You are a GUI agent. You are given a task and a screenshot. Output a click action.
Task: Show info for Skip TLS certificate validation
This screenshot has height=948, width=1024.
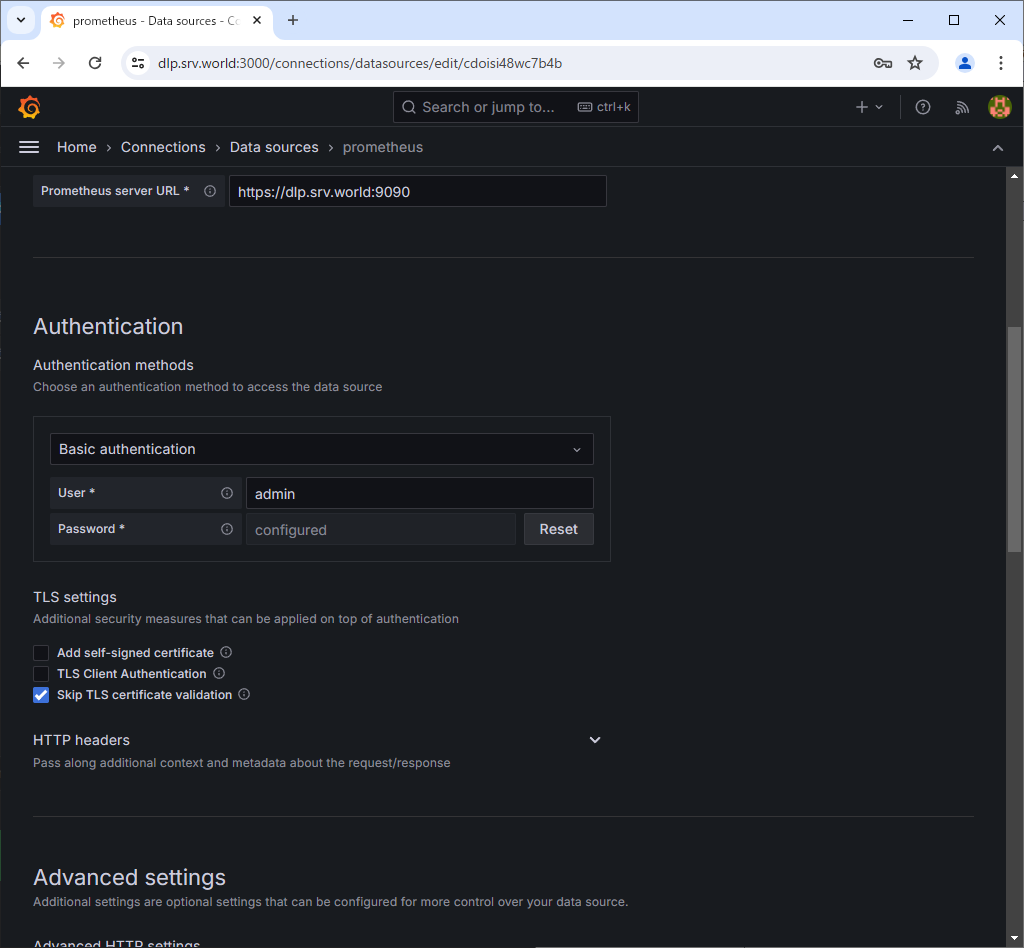click(x=244, y=694)
